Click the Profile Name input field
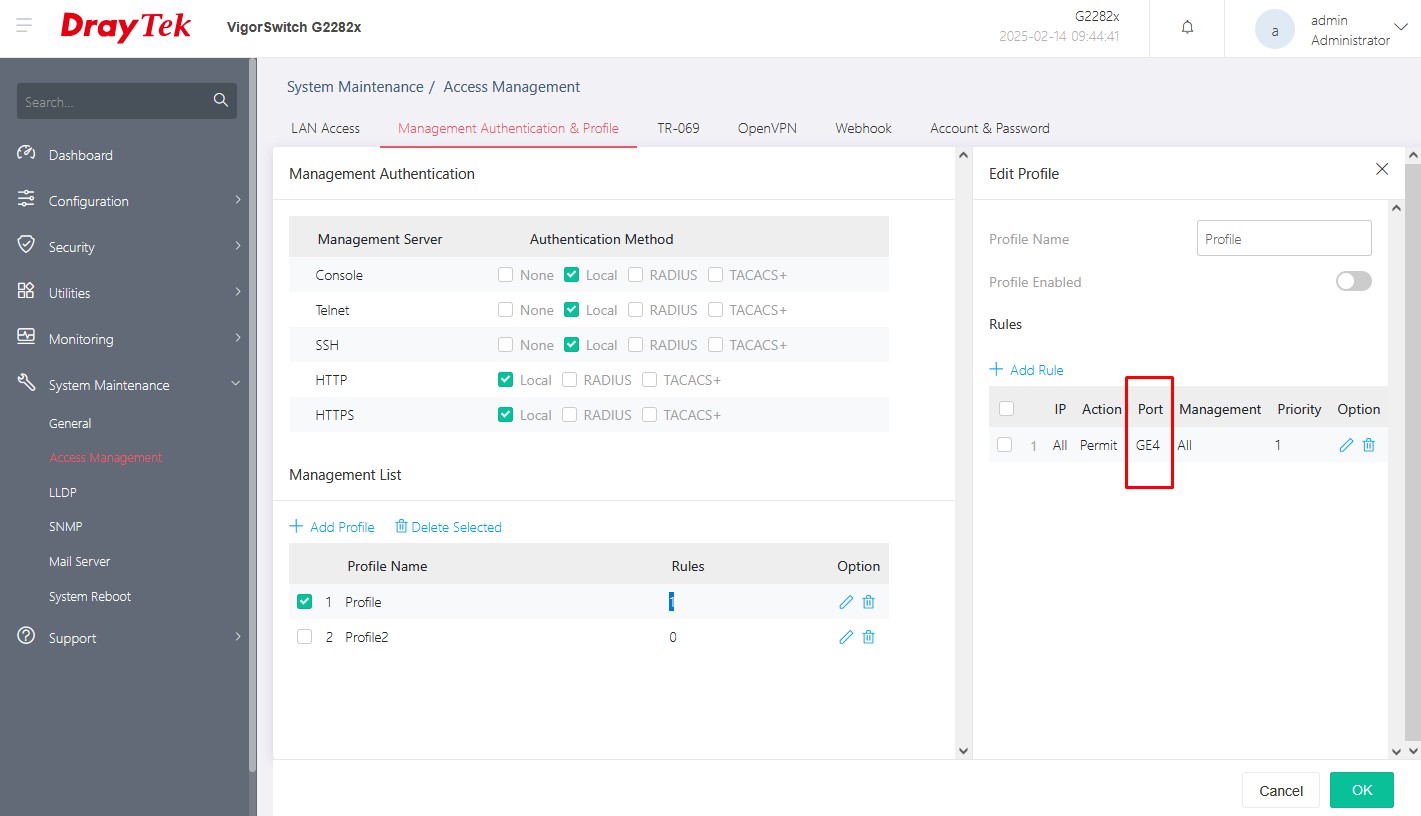The width and height of the screenshot is (1421, 816). [1283, 239]
